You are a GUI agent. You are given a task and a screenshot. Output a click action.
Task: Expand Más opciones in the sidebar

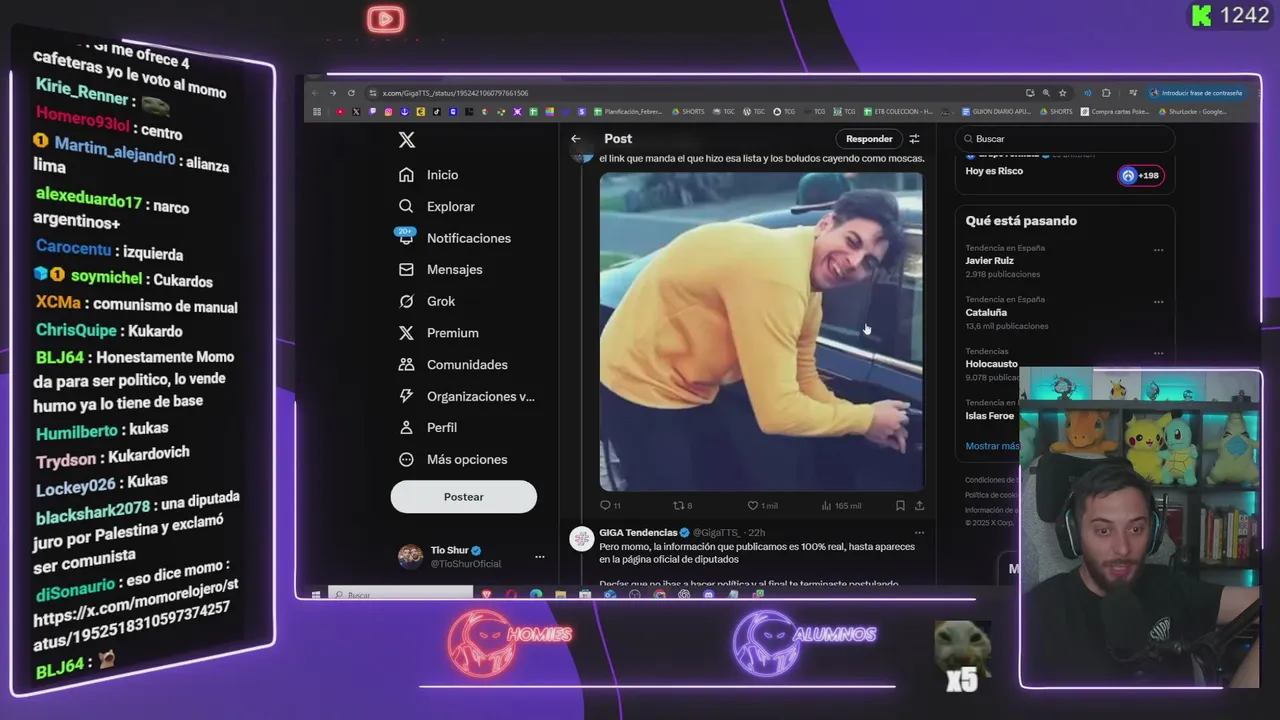point(453,459)
